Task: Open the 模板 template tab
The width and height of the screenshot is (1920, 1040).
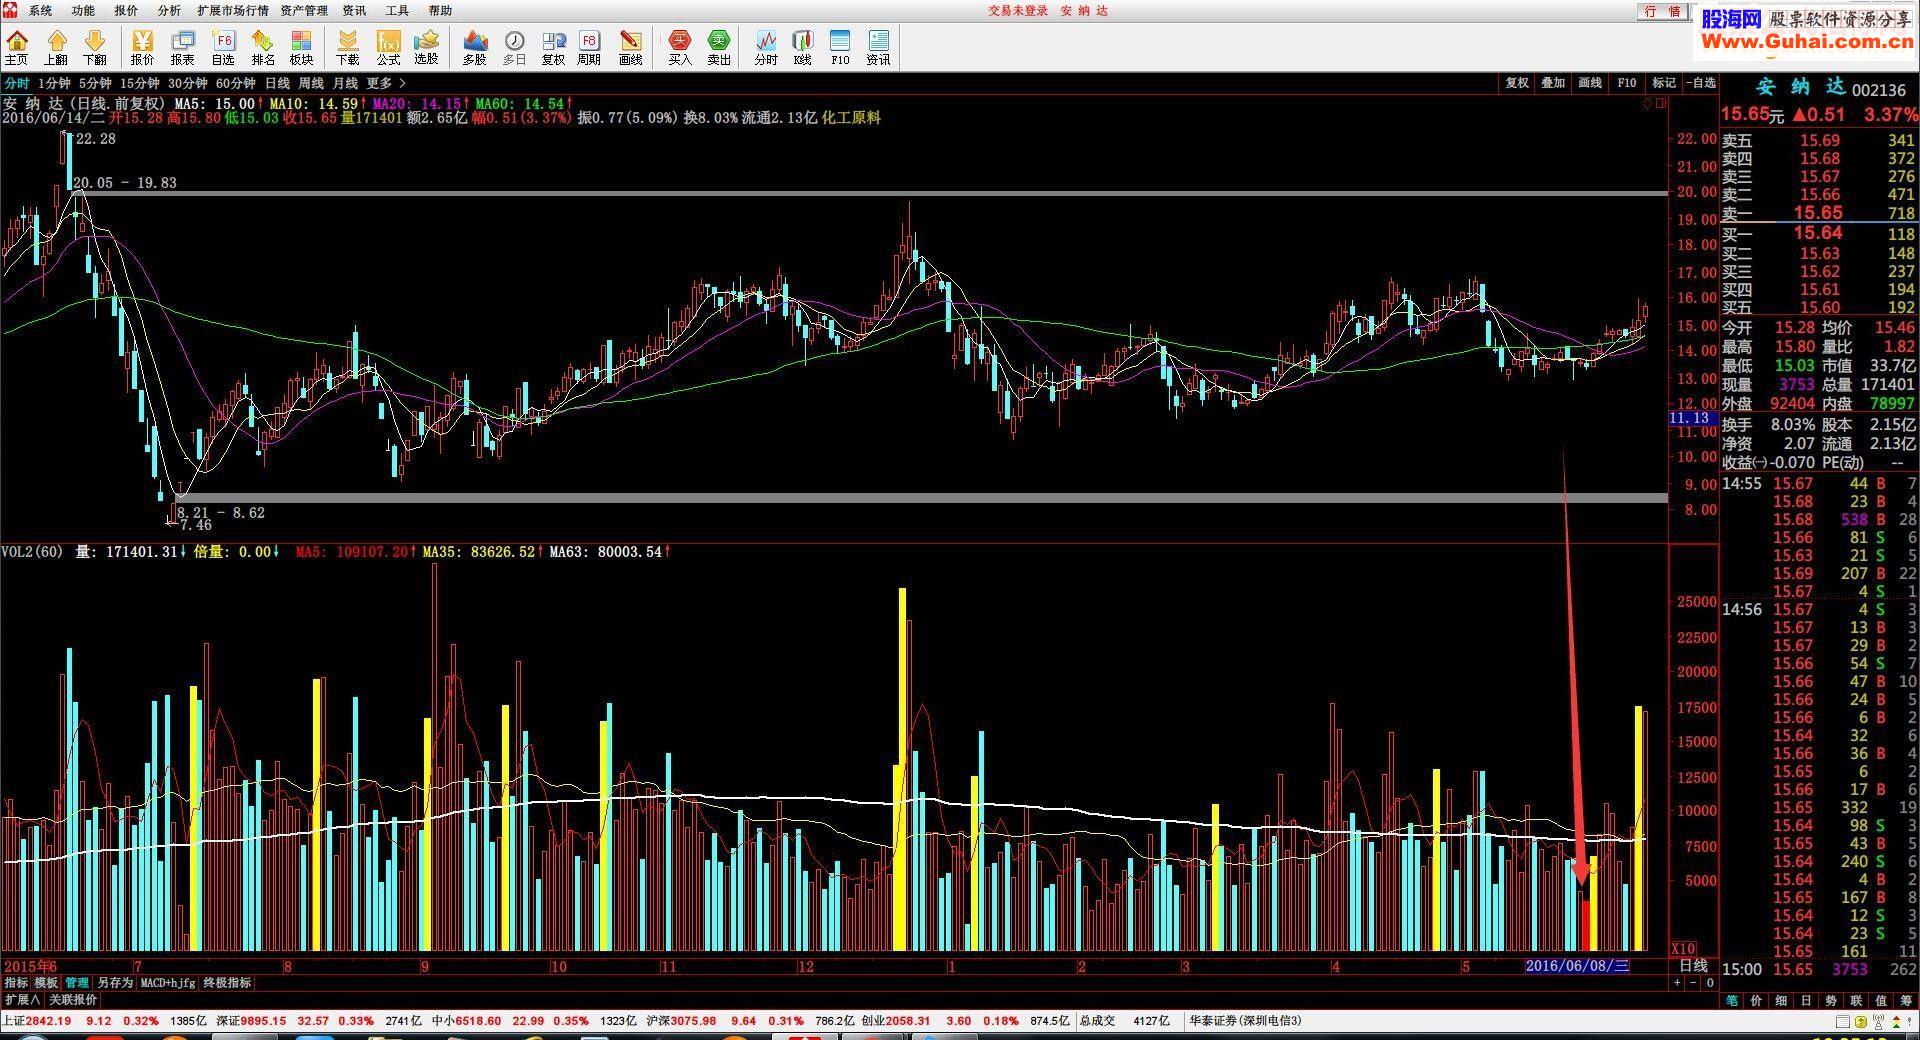Action: (46, 983)
